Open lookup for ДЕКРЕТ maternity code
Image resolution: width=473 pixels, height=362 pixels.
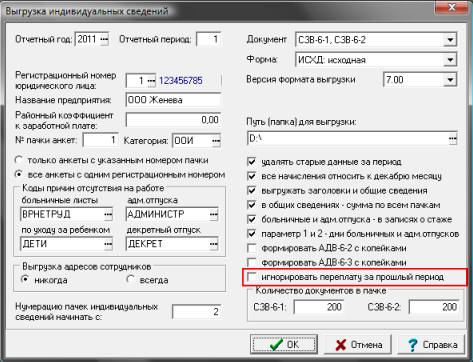pyautogui.click(x=214, y=244)
